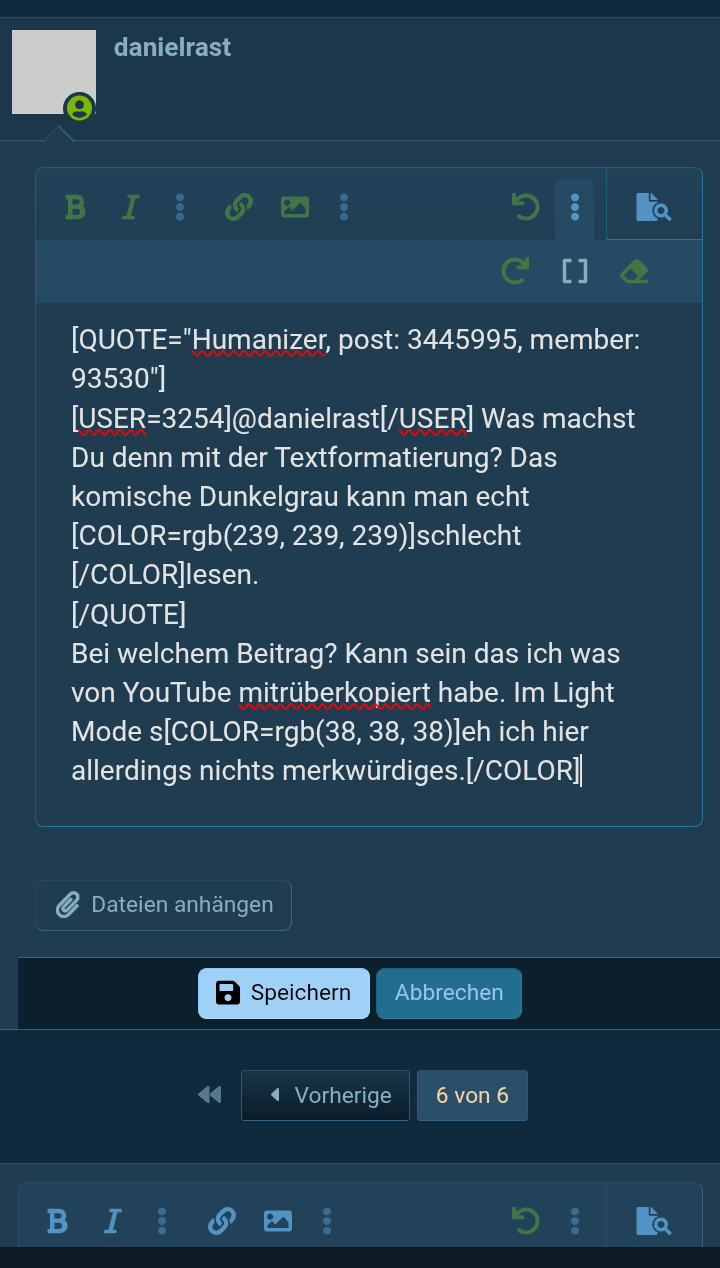This screenshot has width=720, height=1268.
Task: Toggle bold formatting in edit toolbar
Action: tap(75, 207)
